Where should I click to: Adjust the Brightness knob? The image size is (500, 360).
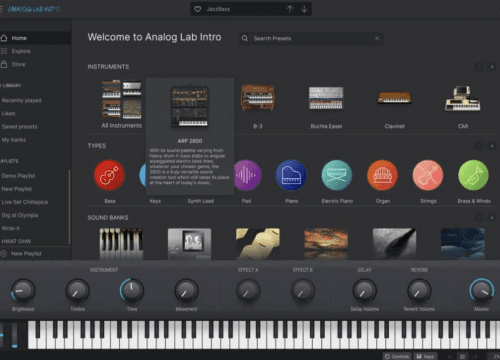(23, 290)
